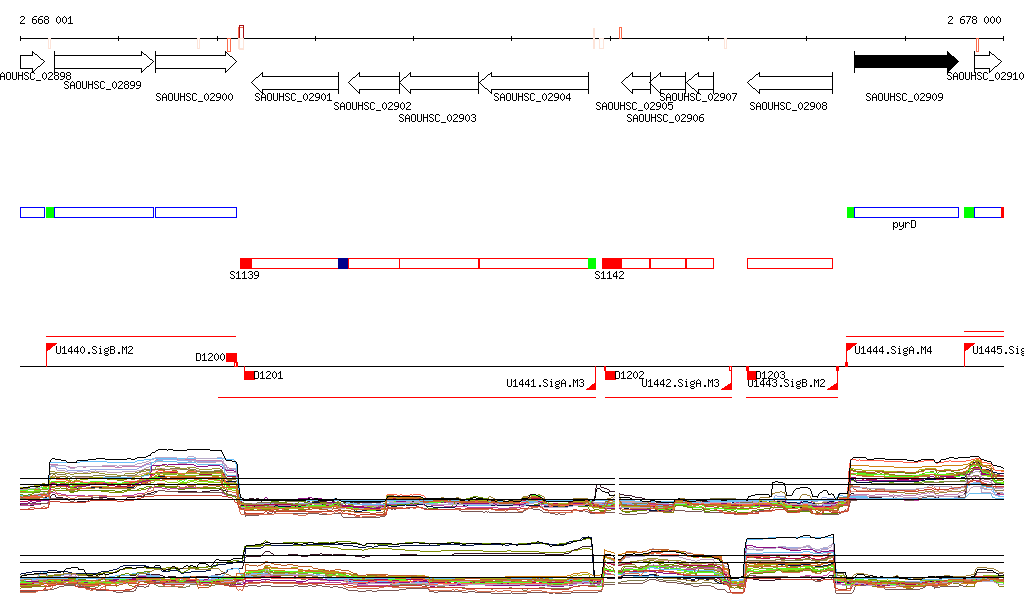
Task: Select the D1202 red marker
Action: (610, 375)
